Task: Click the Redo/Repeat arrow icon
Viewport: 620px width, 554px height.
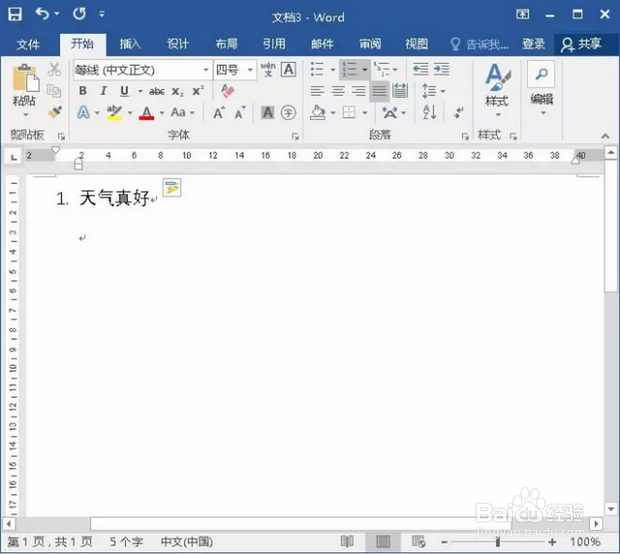Action: pos(79,14)
